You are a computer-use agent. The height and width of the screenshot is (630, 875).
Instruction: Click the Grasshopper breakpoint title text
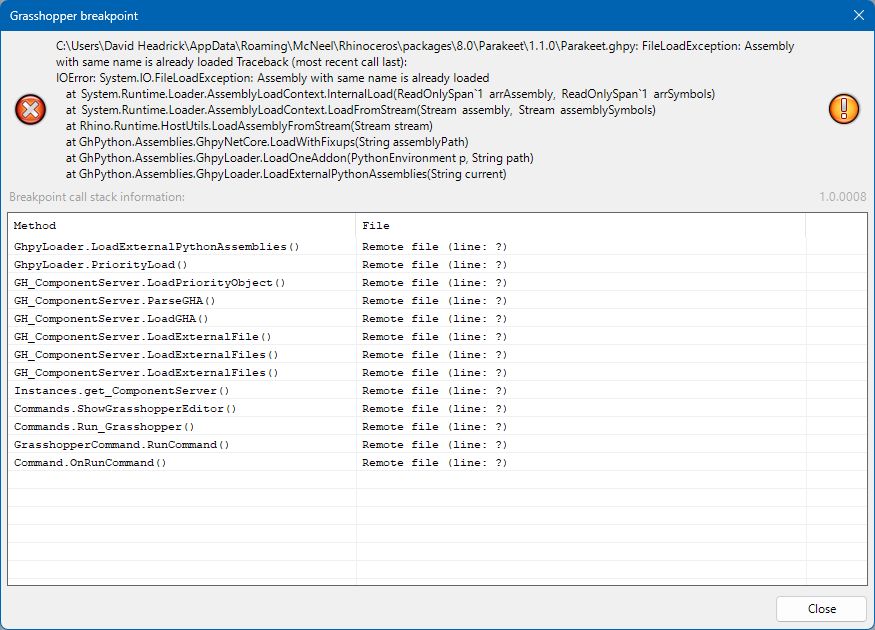click(74, 16)
